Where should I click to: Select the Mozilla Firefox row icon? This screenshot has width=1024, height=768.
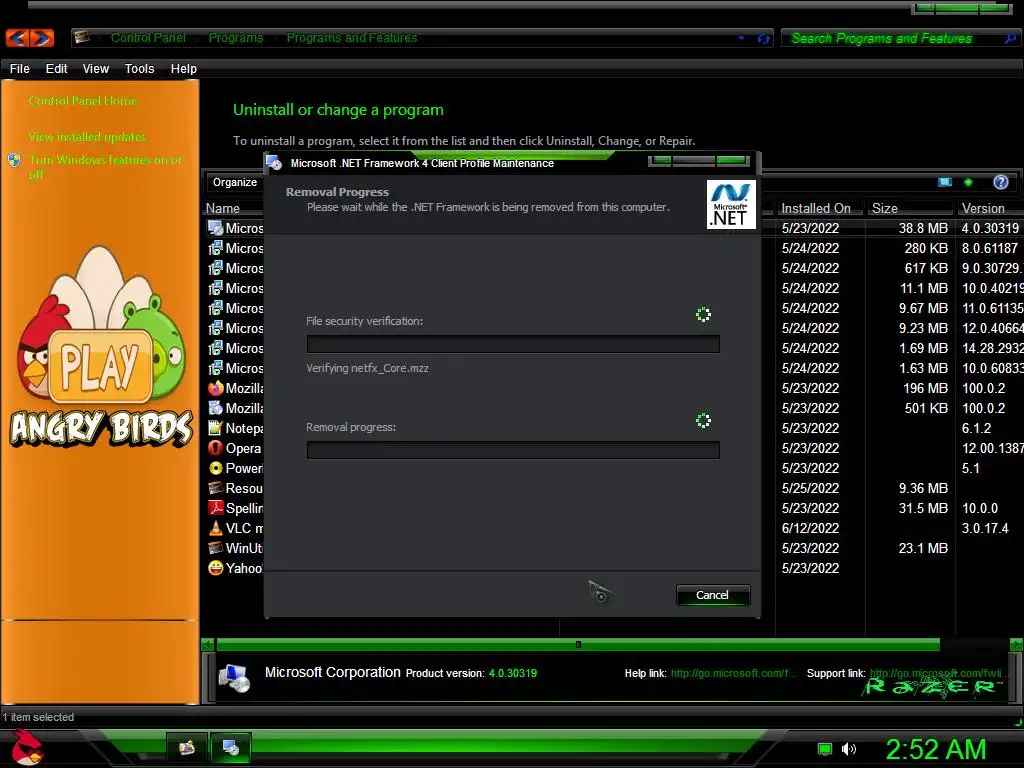pyautogui.click(x=216, y=388)
